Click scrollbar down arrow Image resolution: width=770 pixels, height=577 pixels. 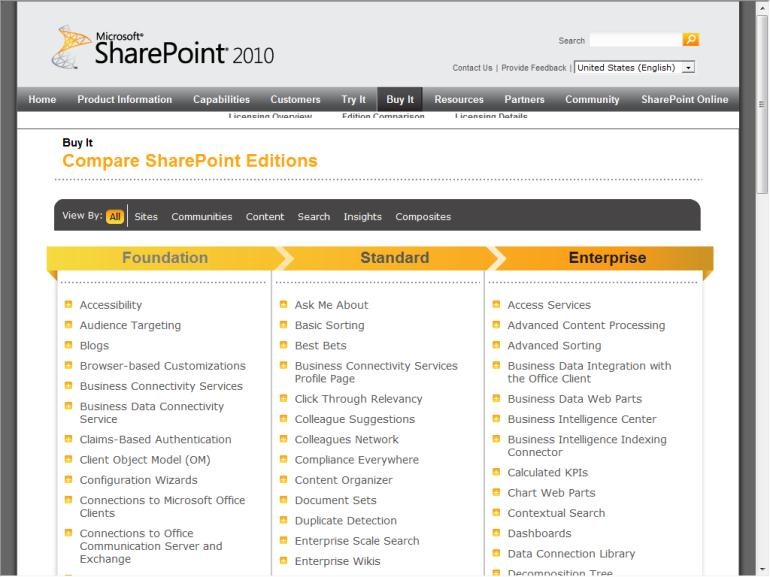pyautogui.click(x=762, y=570)
